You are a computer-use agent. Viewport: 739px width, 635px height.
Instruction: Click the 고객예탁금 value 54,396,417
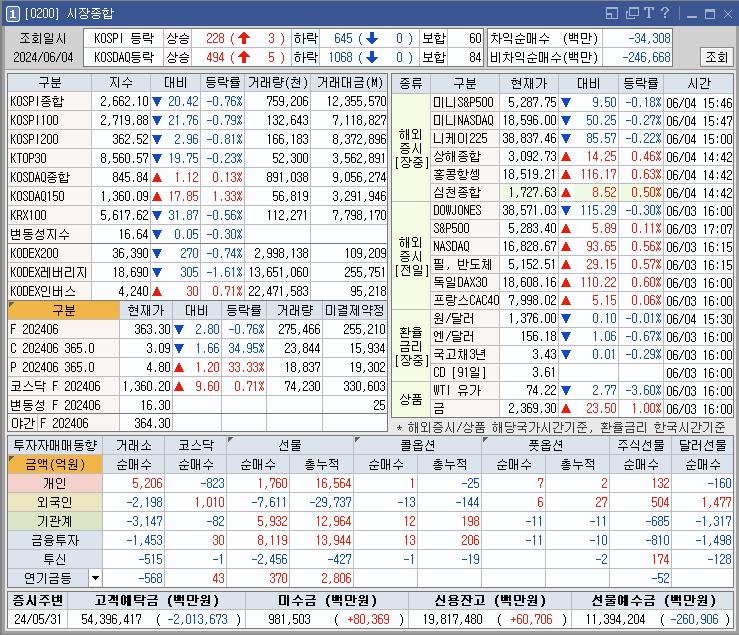[112, 619]
